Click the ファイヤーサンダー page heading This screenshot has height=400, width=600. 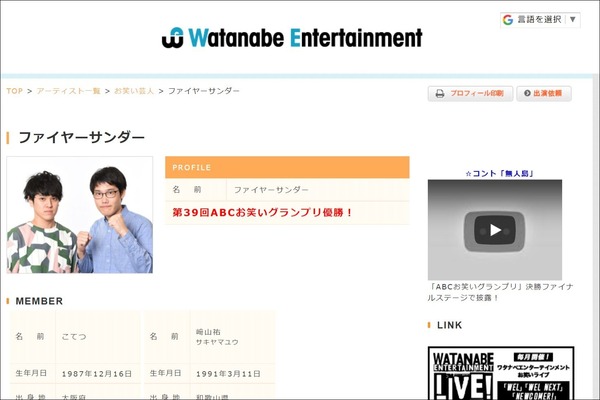[x=82, y=137]
